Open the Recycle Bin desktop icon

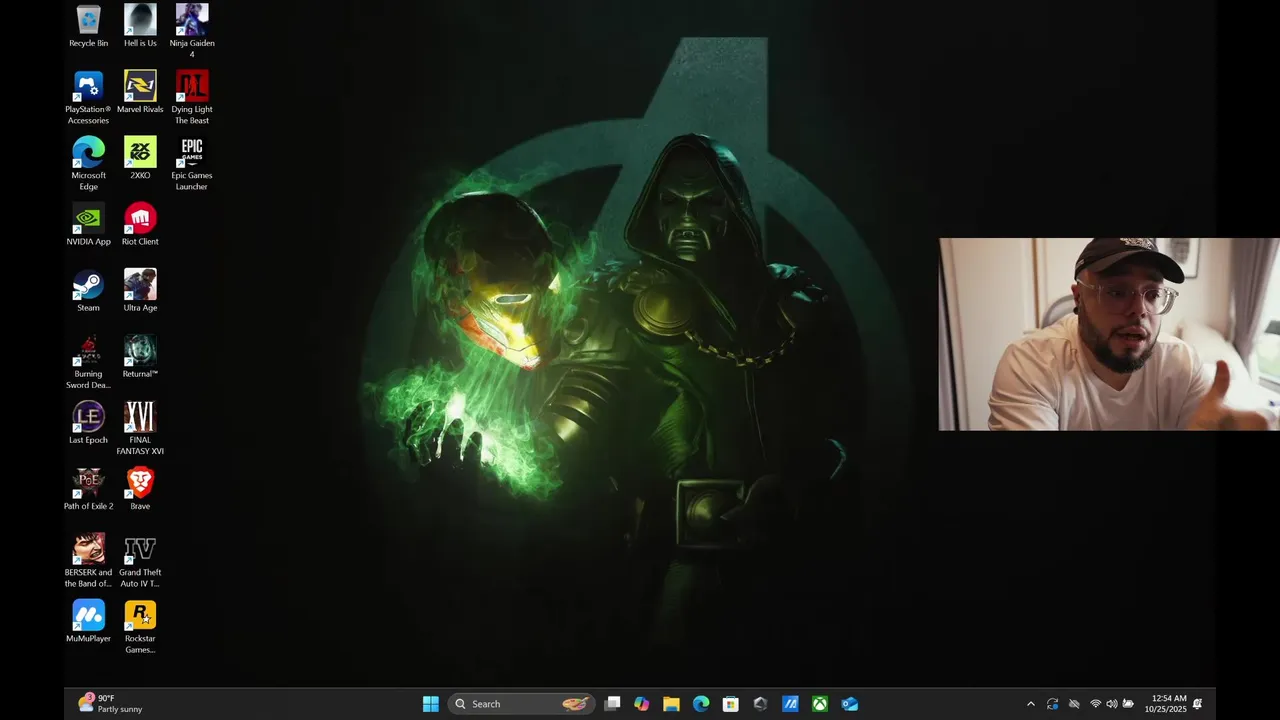[x=88, y=26]
